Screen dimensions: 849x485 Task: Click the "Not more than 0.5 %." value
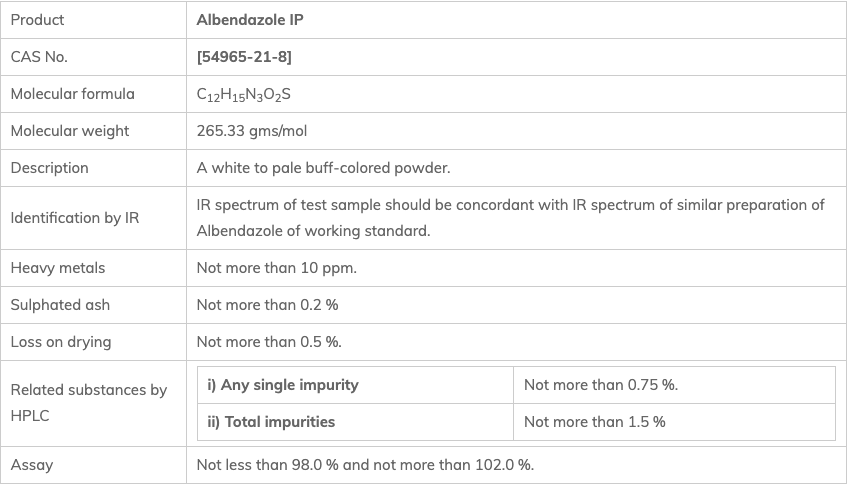point(269,342)
